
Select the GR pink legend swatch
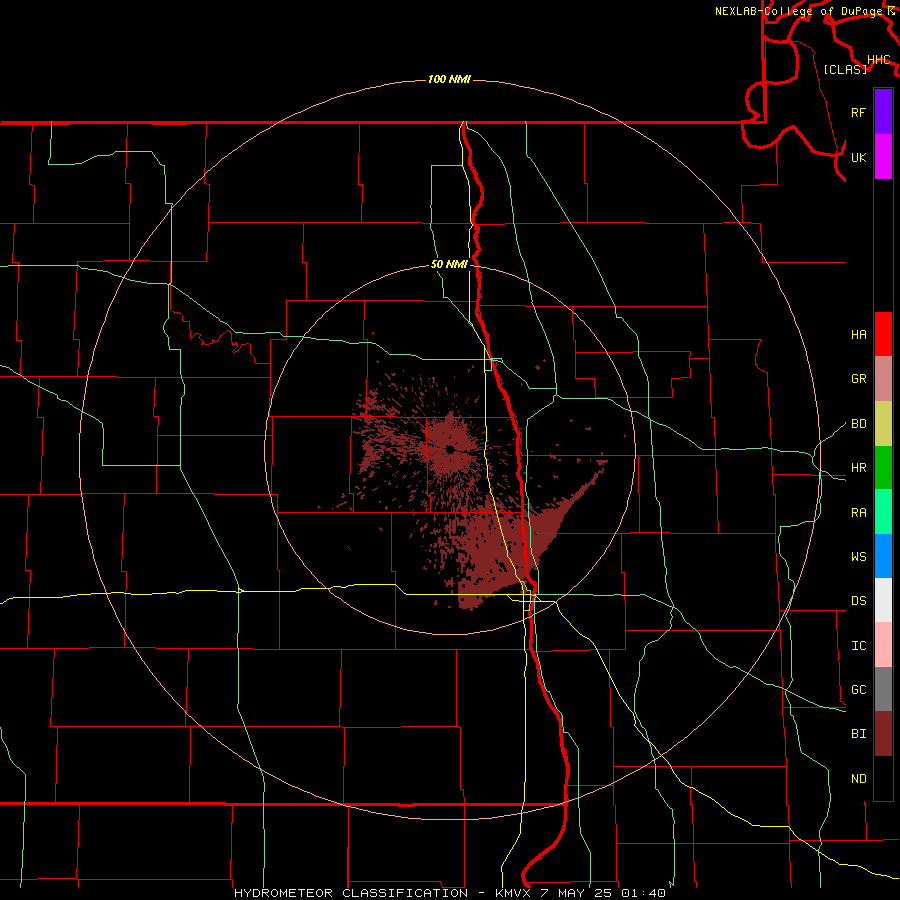883,379
